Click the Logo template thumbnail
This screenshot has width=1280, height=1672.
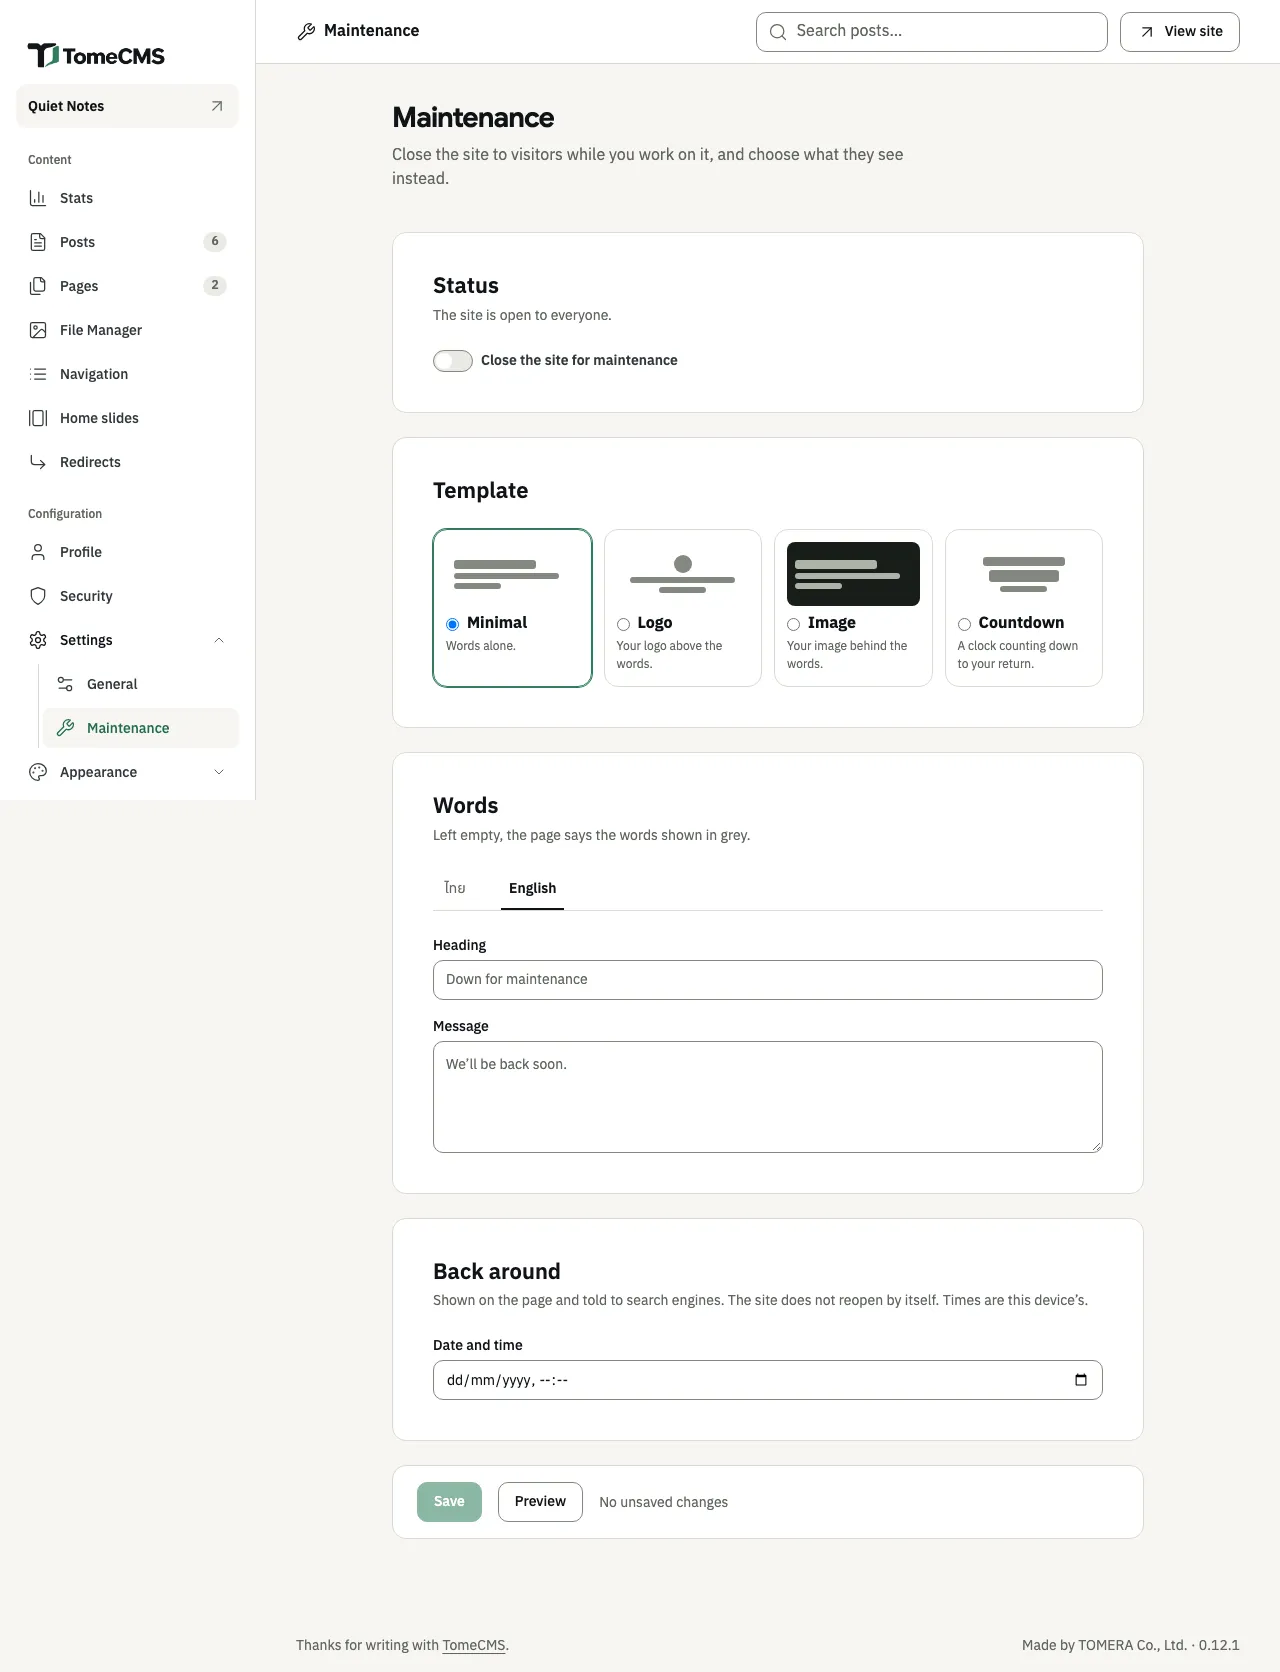683,574
